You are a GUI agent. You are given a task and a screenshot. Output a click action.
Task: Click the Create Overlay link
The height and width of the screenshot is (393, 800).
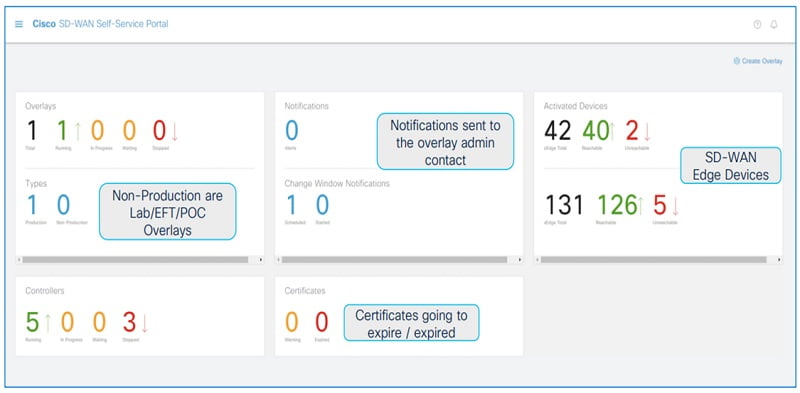(758, 61)
